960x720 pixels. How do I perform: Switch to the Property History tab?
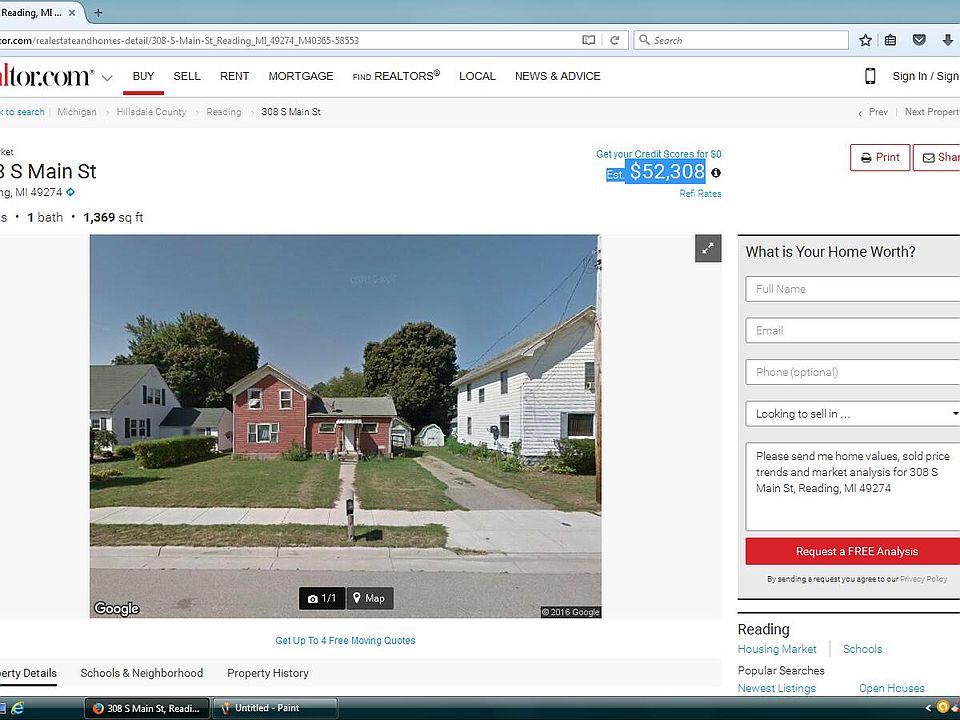pos(267,673)
